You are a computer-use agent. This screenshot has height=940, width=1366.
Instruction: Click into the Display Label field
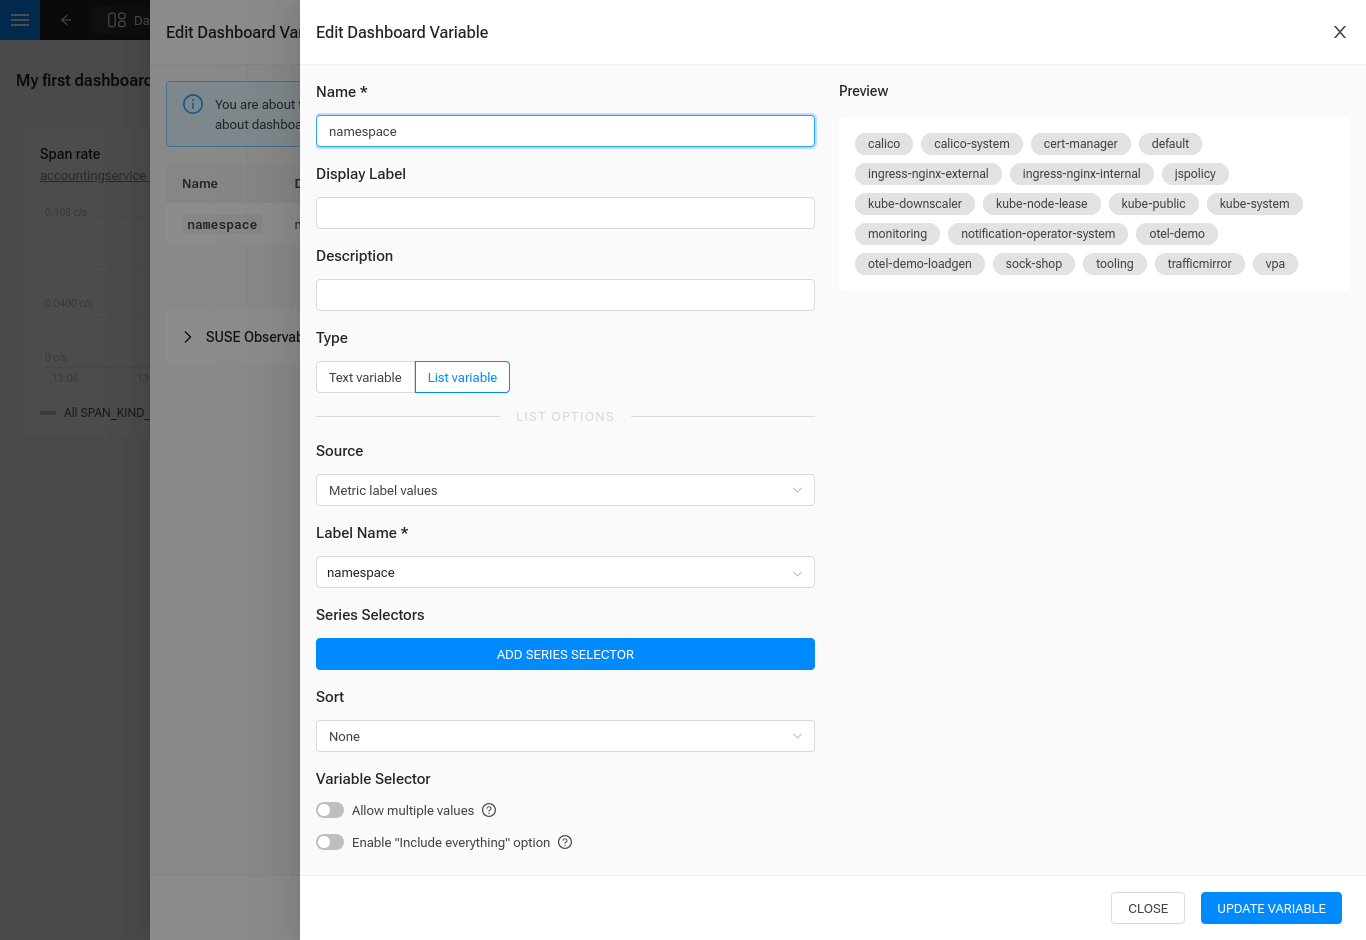click(565, 213)
